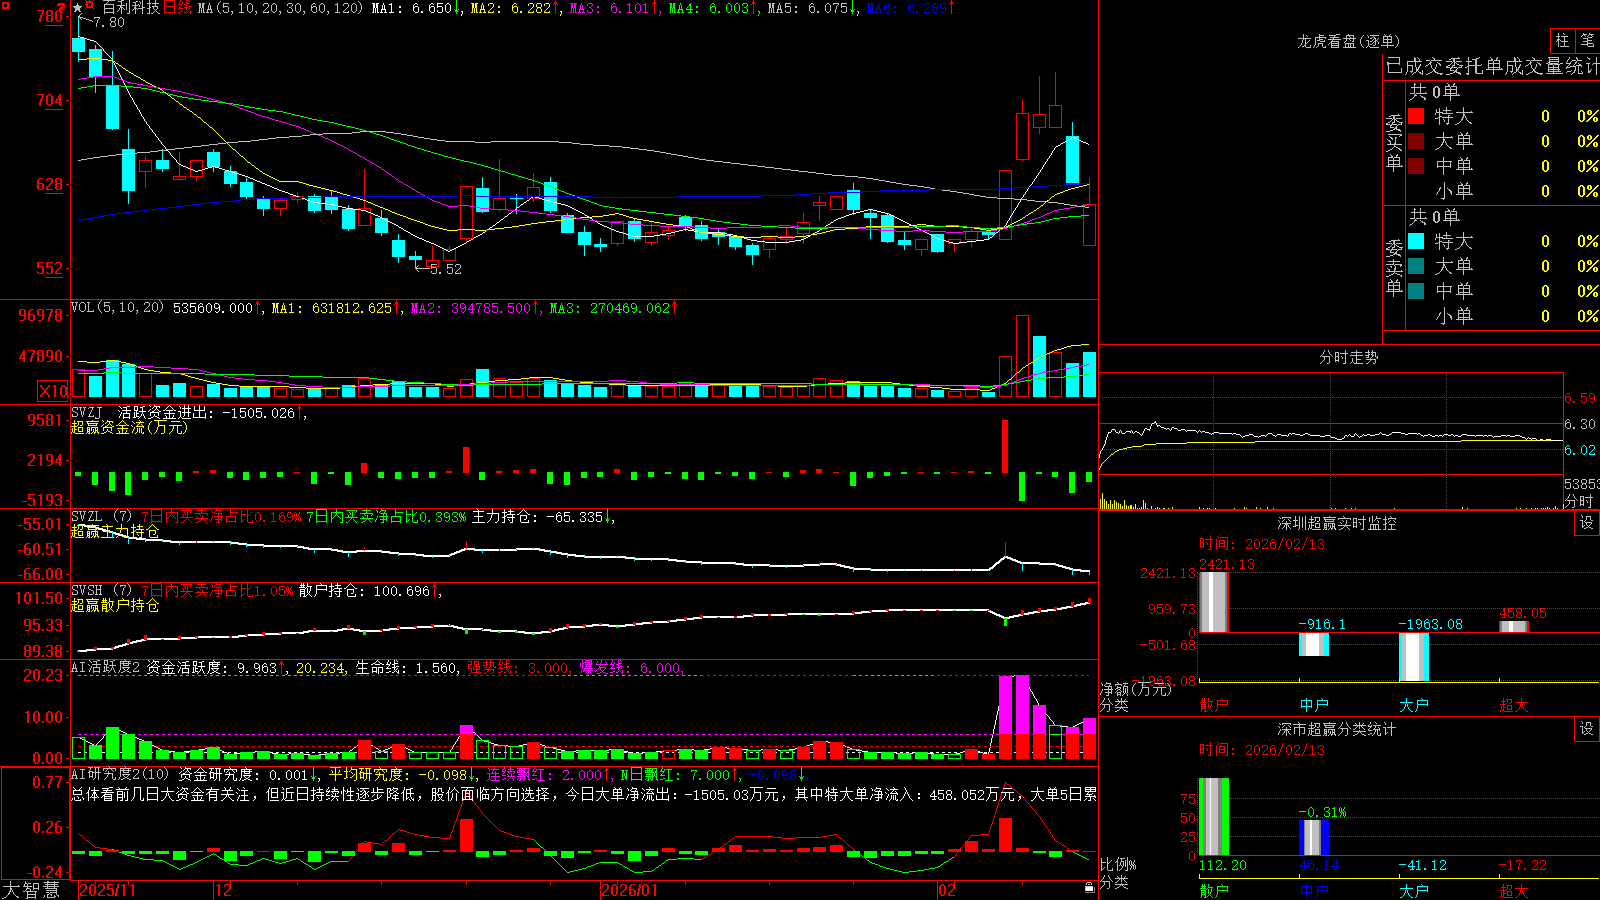Click the 日线 period label
This screenshot has height=900, width=1600.
(x=177, y=8)
